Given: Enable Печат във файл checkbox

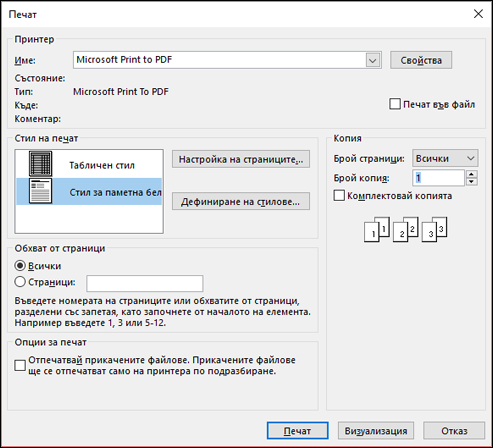Looking at the screenshot, I should pos(395,104).
